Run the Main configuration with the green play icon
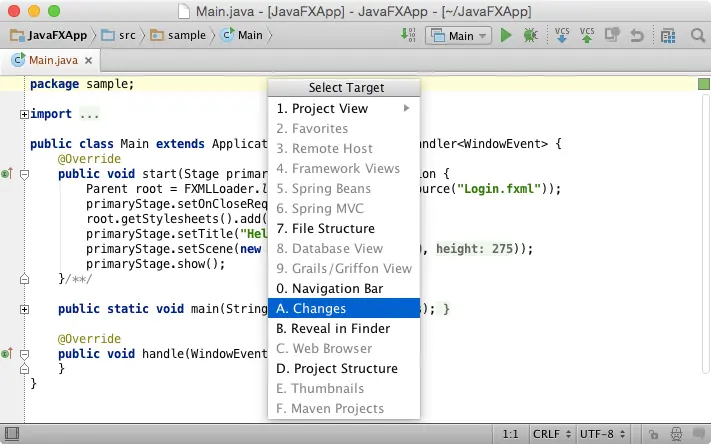The image size is (711, 444). [x=506, y=35]
